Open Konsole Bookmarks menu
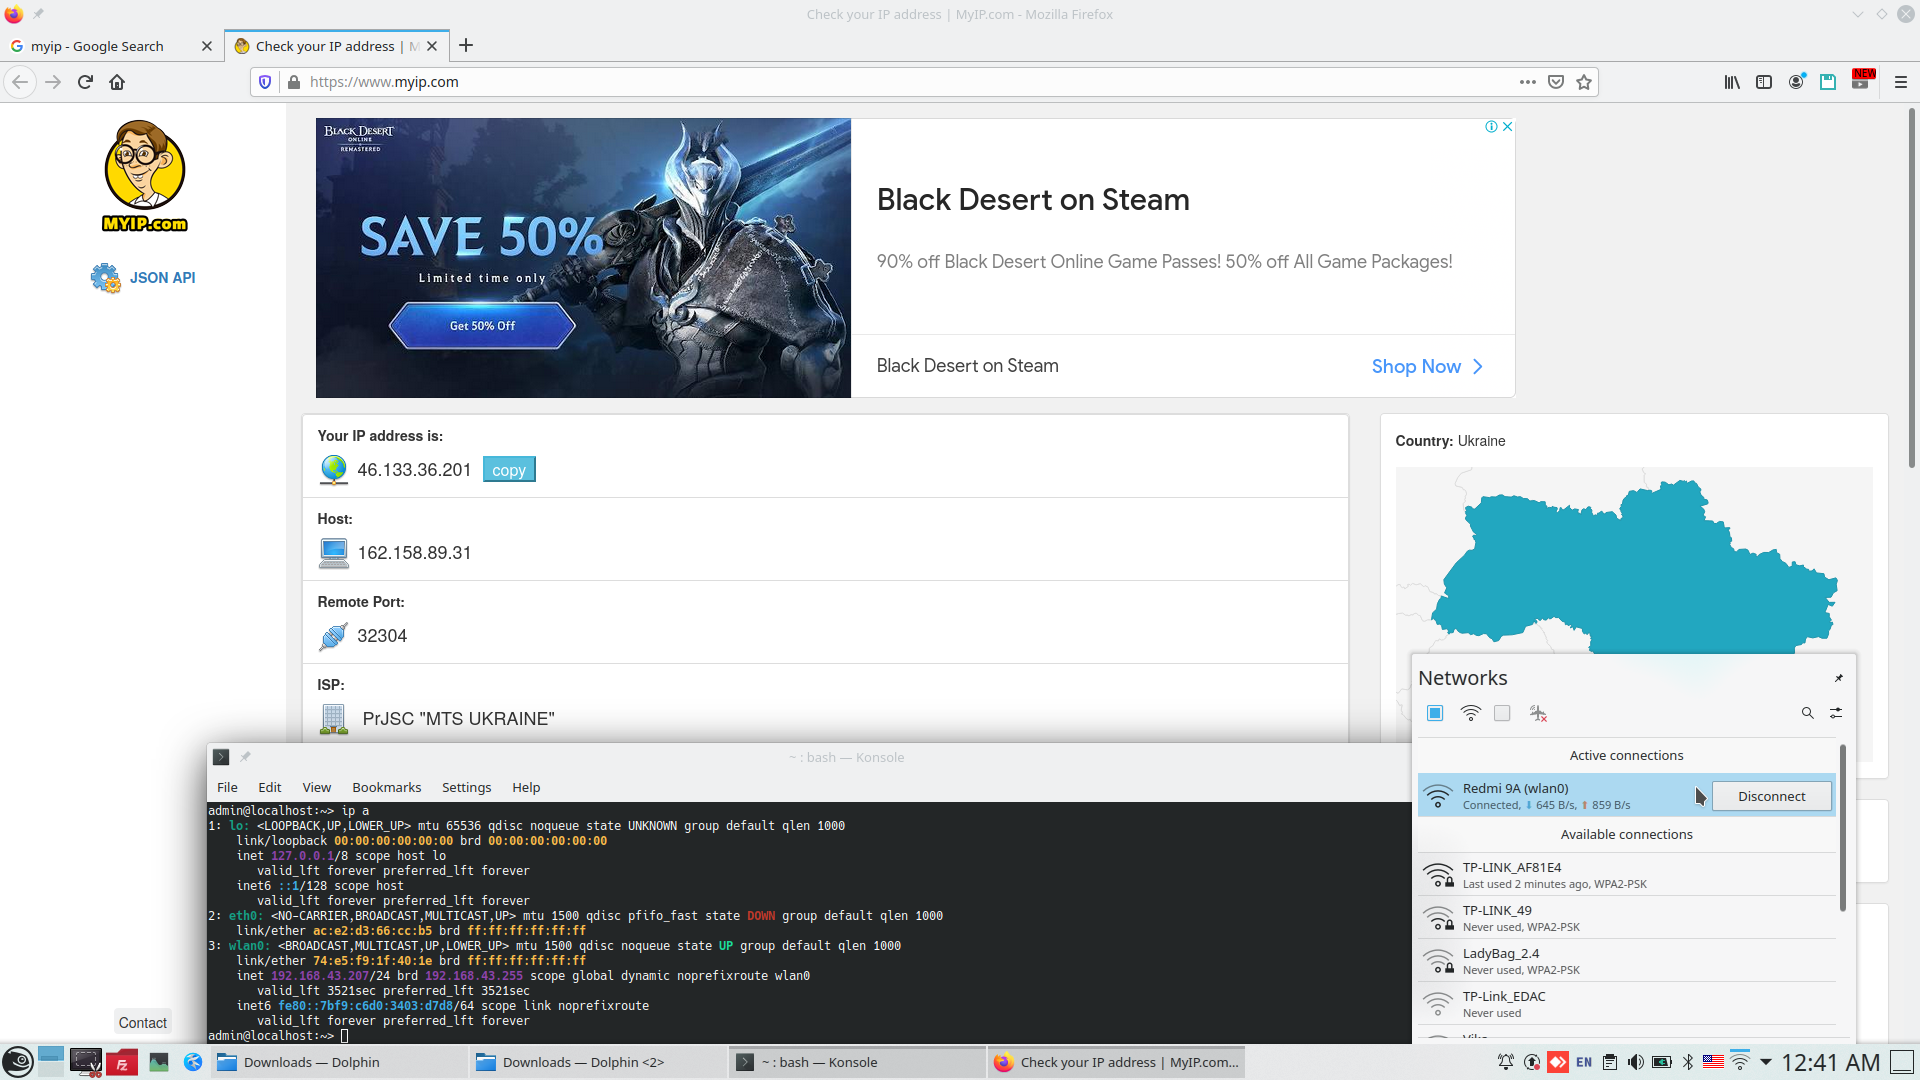Screen dimensions: 1920x1080 pyautogui.click(x=386, y=787)
